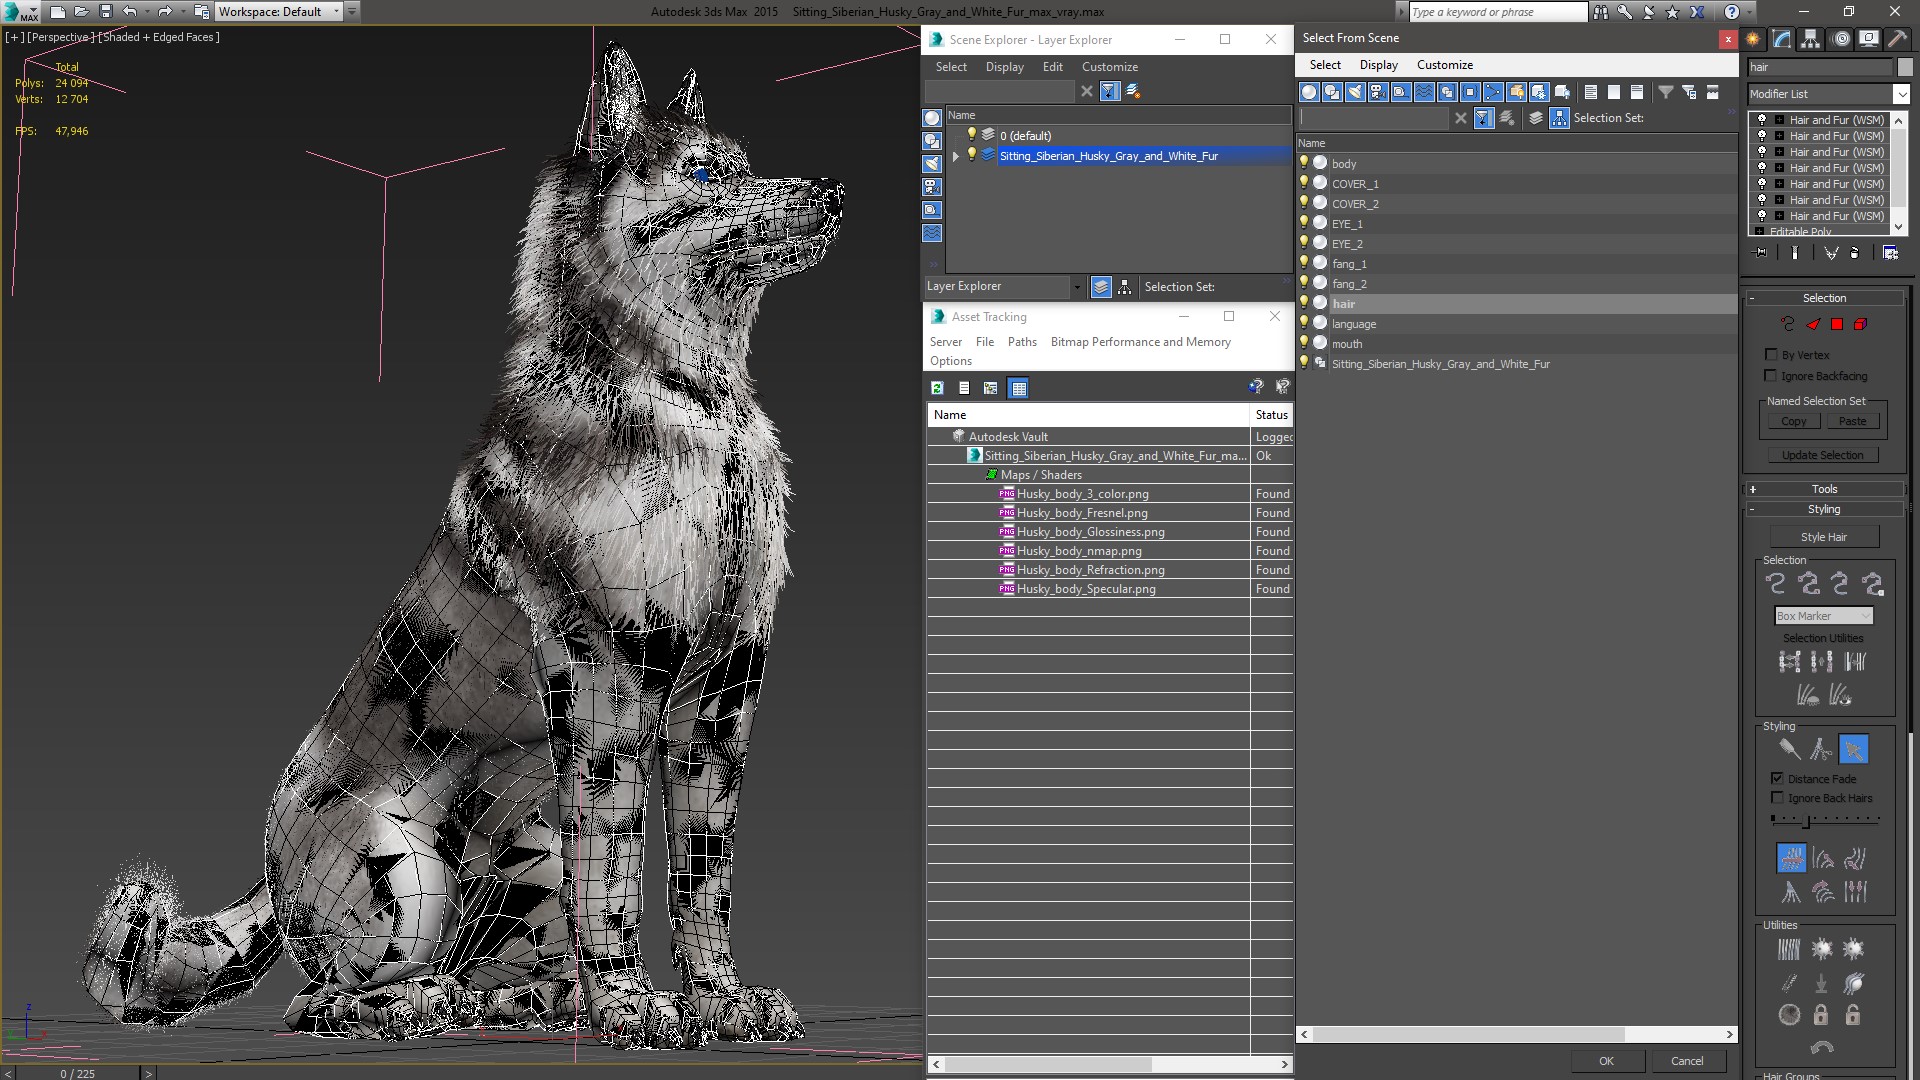Click the Pin Stack icon
Viewport: 1920px width, 1080px height.
(1762, 253)
